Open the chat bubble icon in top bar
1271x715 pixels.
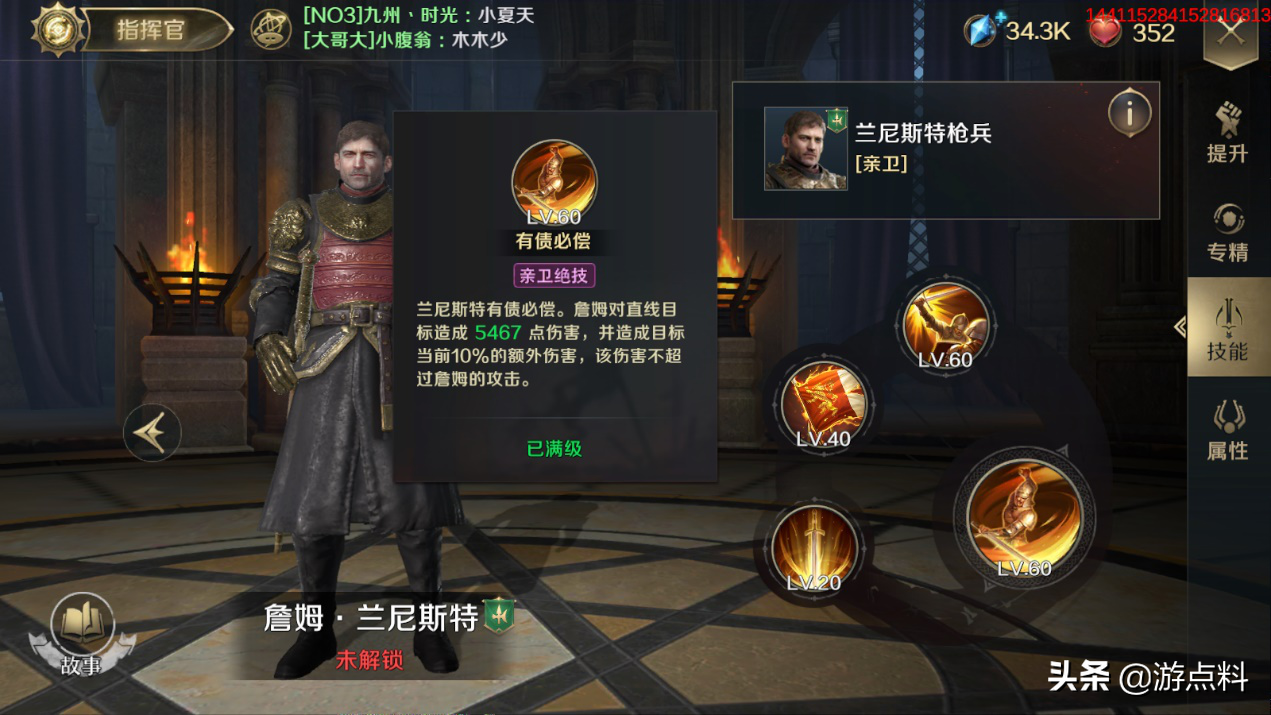[x=270, y=30]
